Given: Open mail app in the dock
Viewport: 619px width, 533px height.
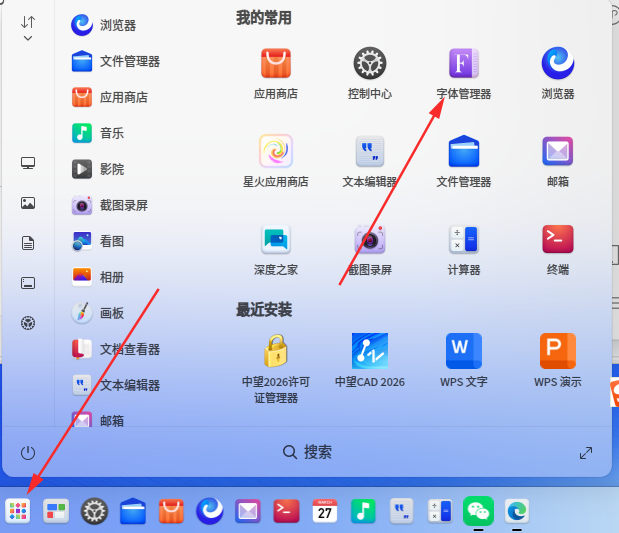Looking at the screenshot, I should click(248, 511).
